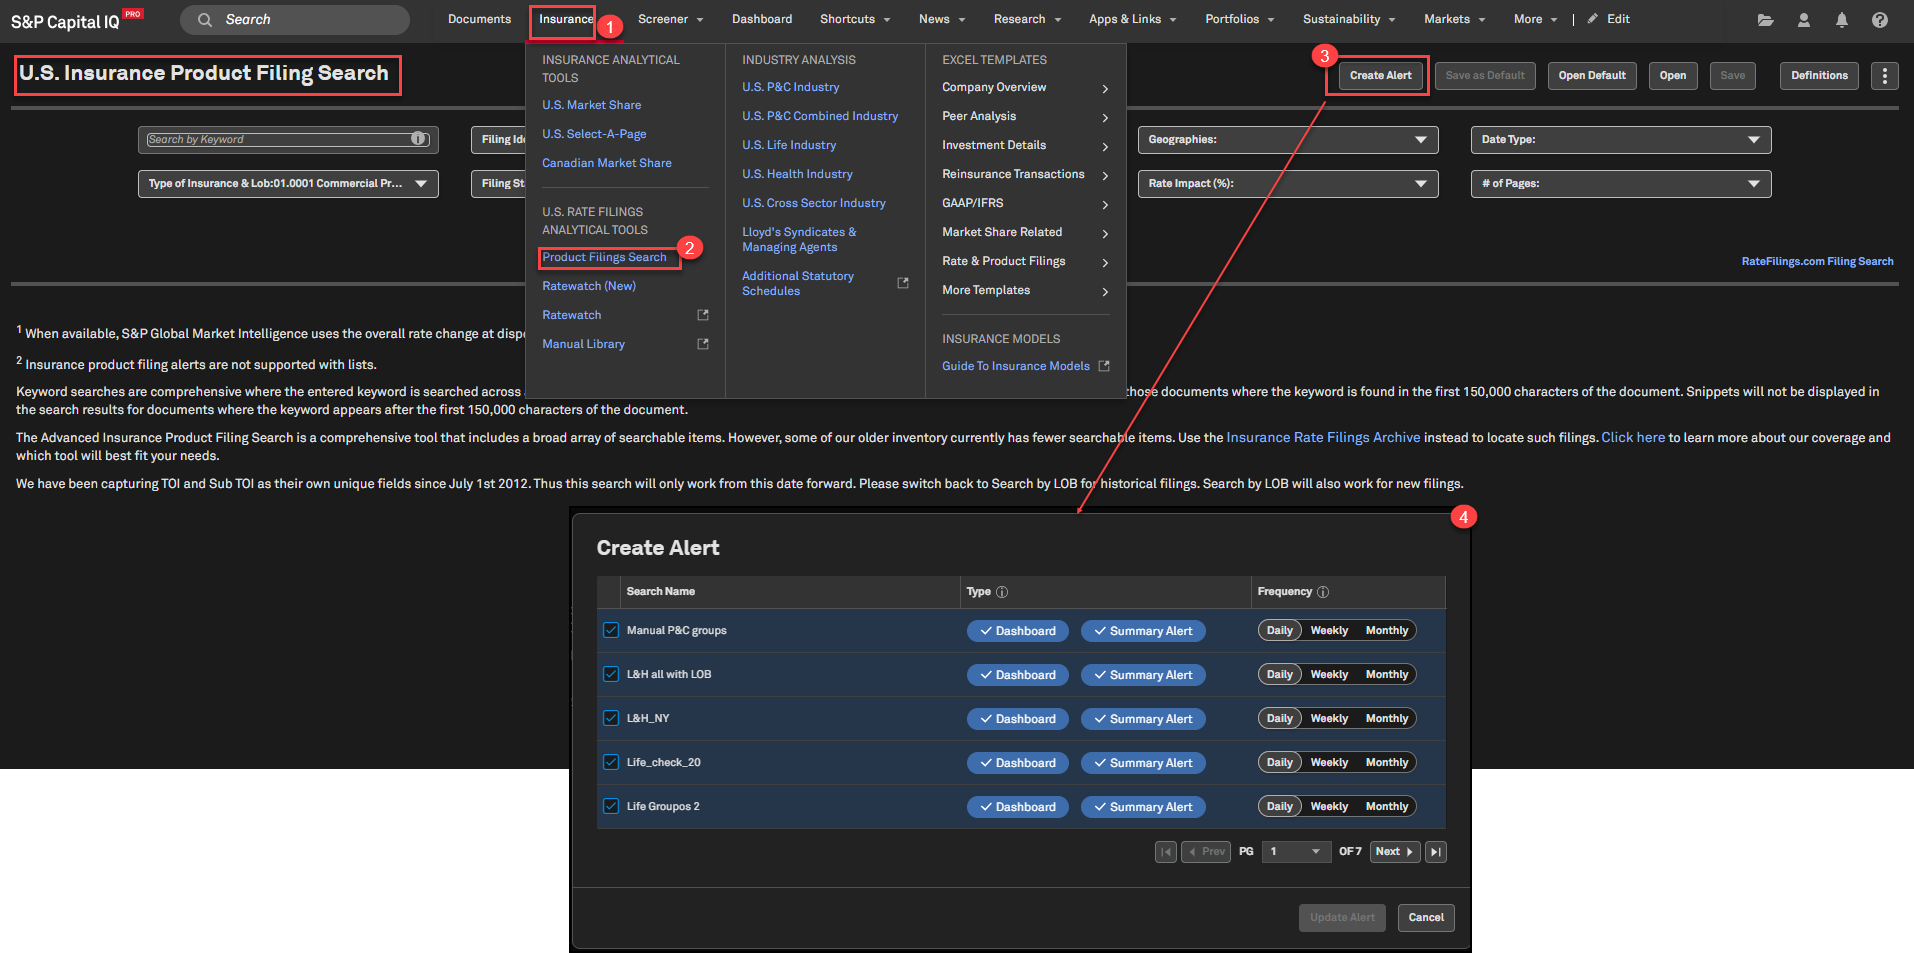Select Product Filings Search menu item
The width and height of the screenshot is (1914, 953).
pyautogui.click(x=604, y=258)
